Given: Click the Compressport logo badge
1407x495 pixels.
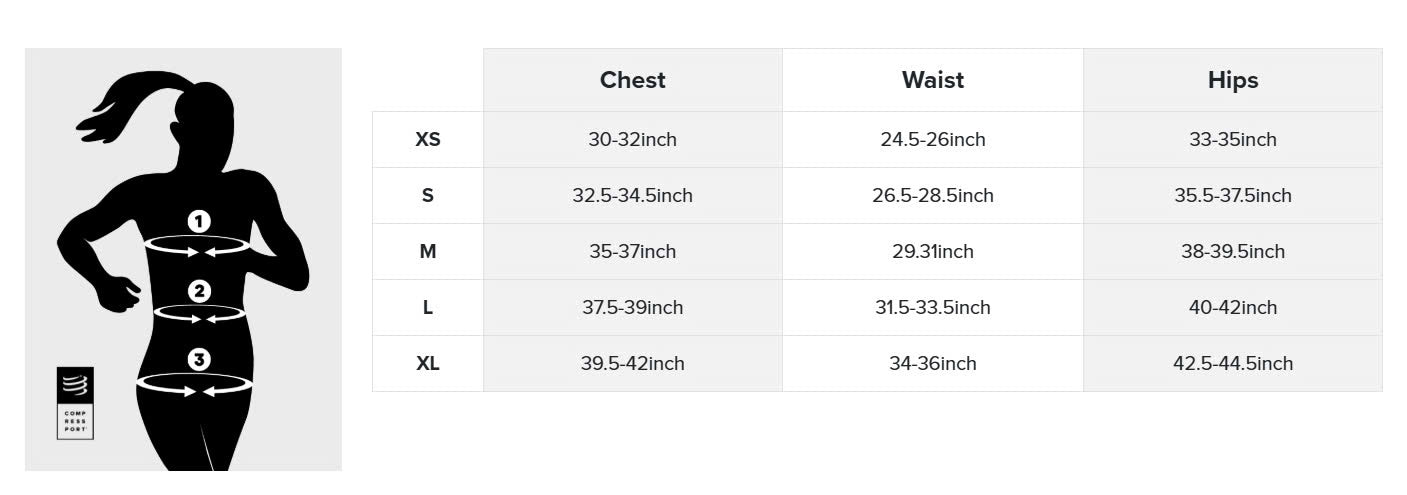Looking at the screenshot, I should (75, 403).
